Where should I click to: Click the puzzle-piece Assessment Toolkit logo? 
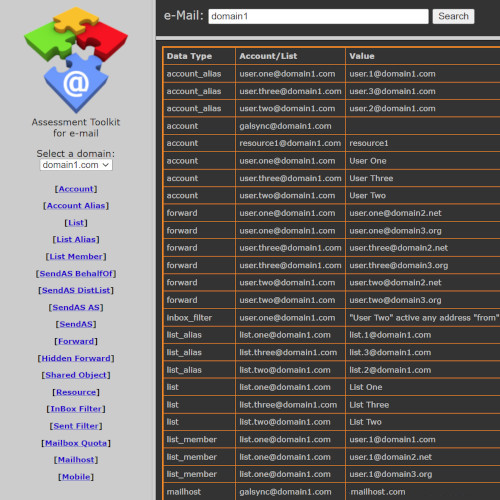pyautogui.click(x=76, y=60)
